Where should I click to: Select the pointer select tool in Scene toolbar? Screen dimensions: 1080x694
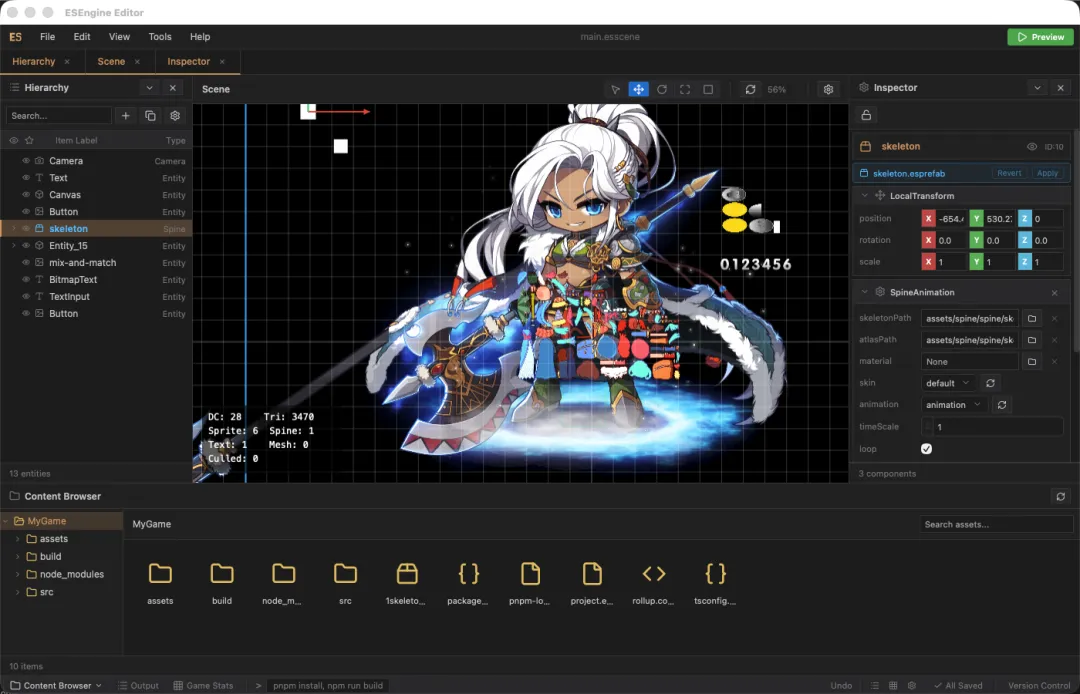(x=615, y=90)
